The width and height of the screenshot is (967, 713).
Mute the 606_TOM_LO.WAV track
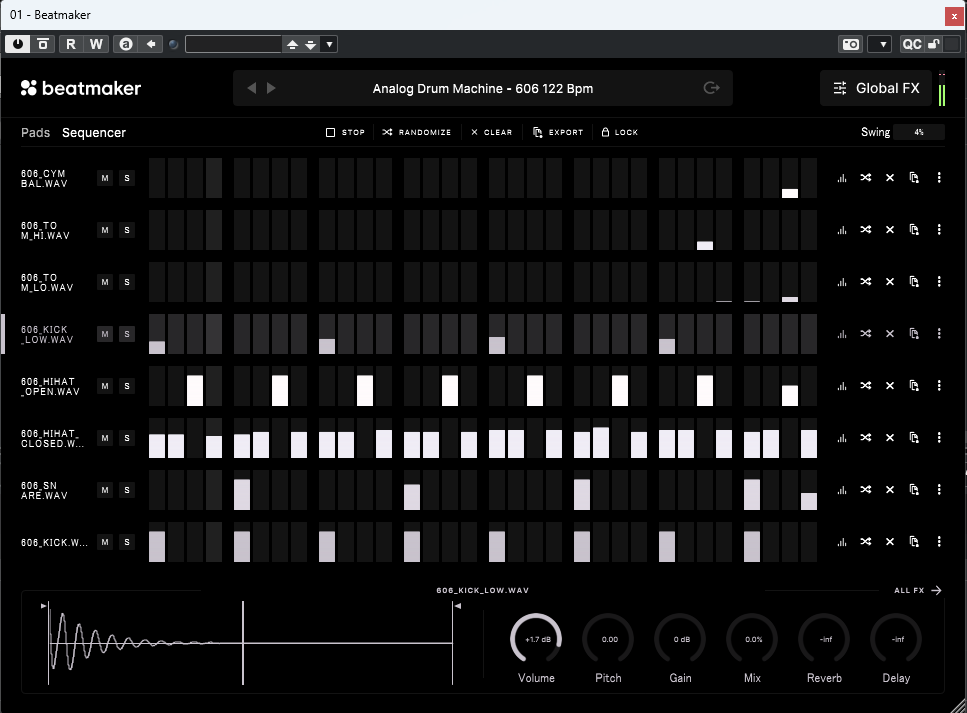click(105, 282)
